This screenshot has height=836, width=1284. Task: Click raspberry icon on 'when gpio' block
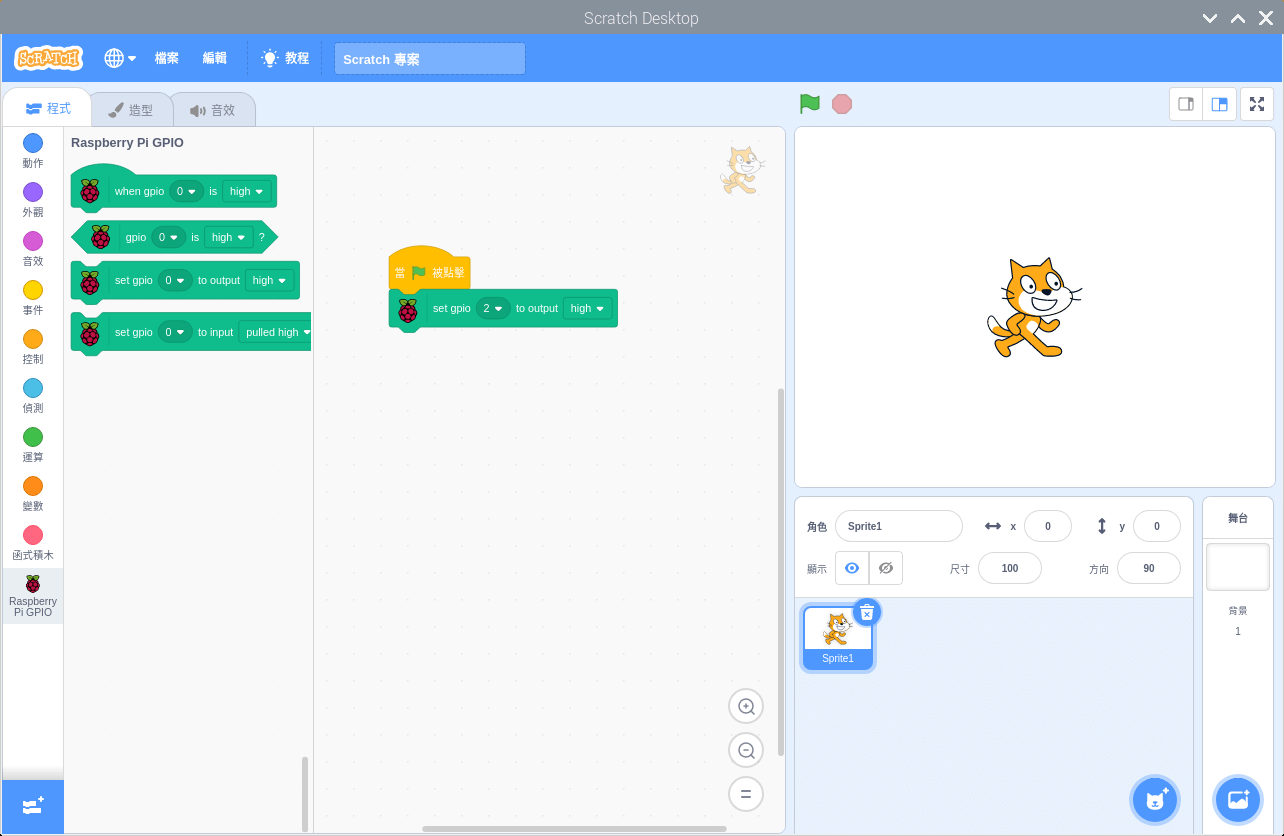90,191
